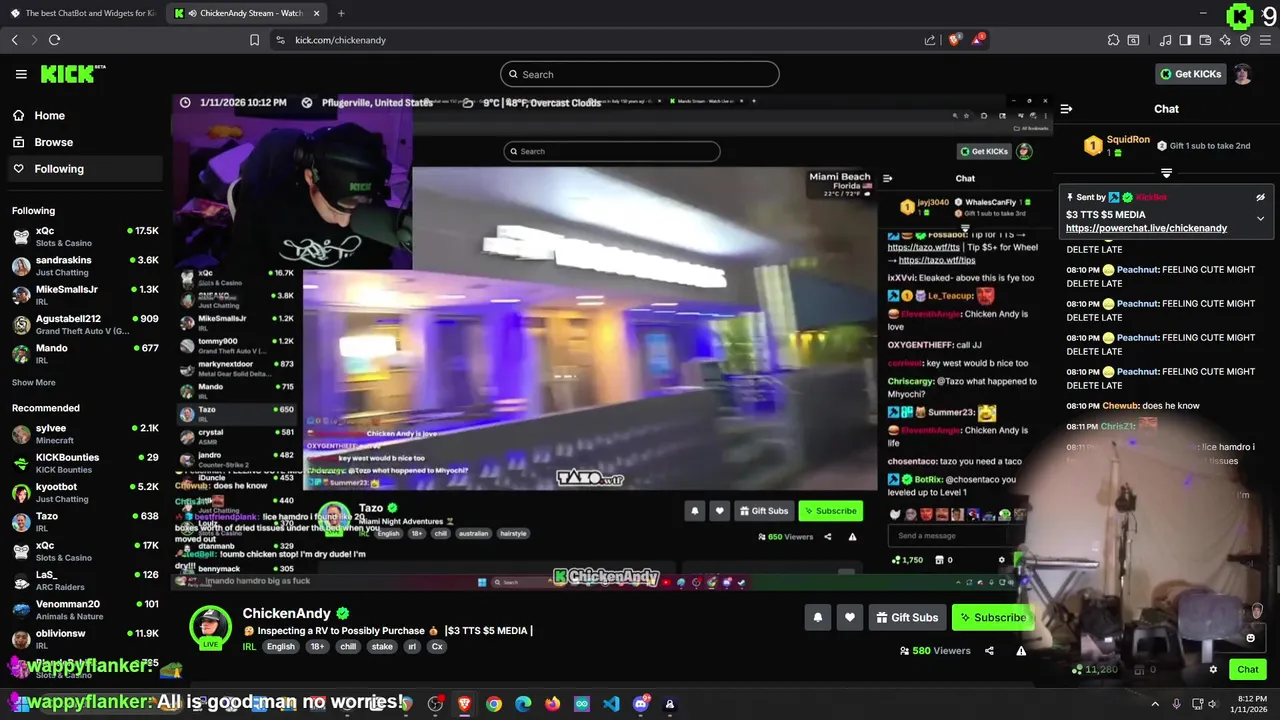Reload the page
The height and width of the screenshot is (720, 1280).
pyautogui.click(x=54, y=40)
